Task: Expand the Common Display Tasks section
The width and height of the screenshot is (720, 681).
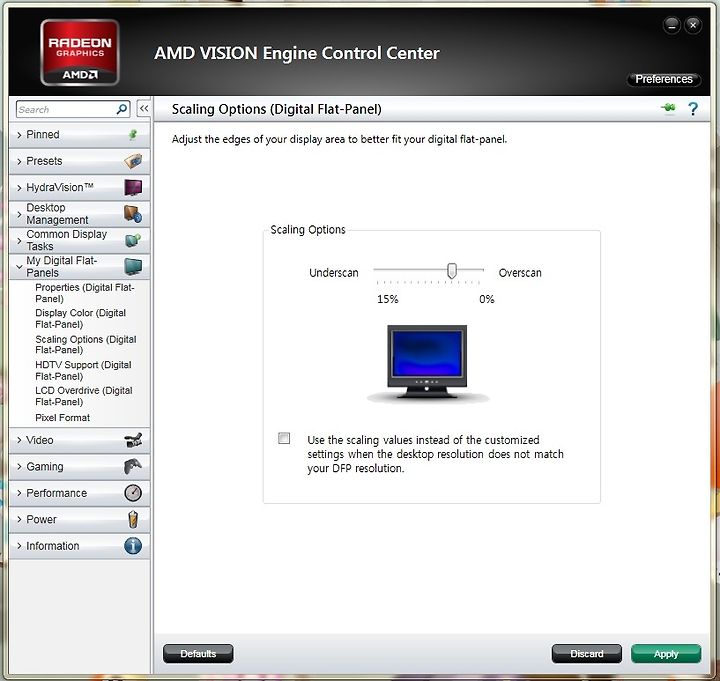Action: (x=79, y=240)
